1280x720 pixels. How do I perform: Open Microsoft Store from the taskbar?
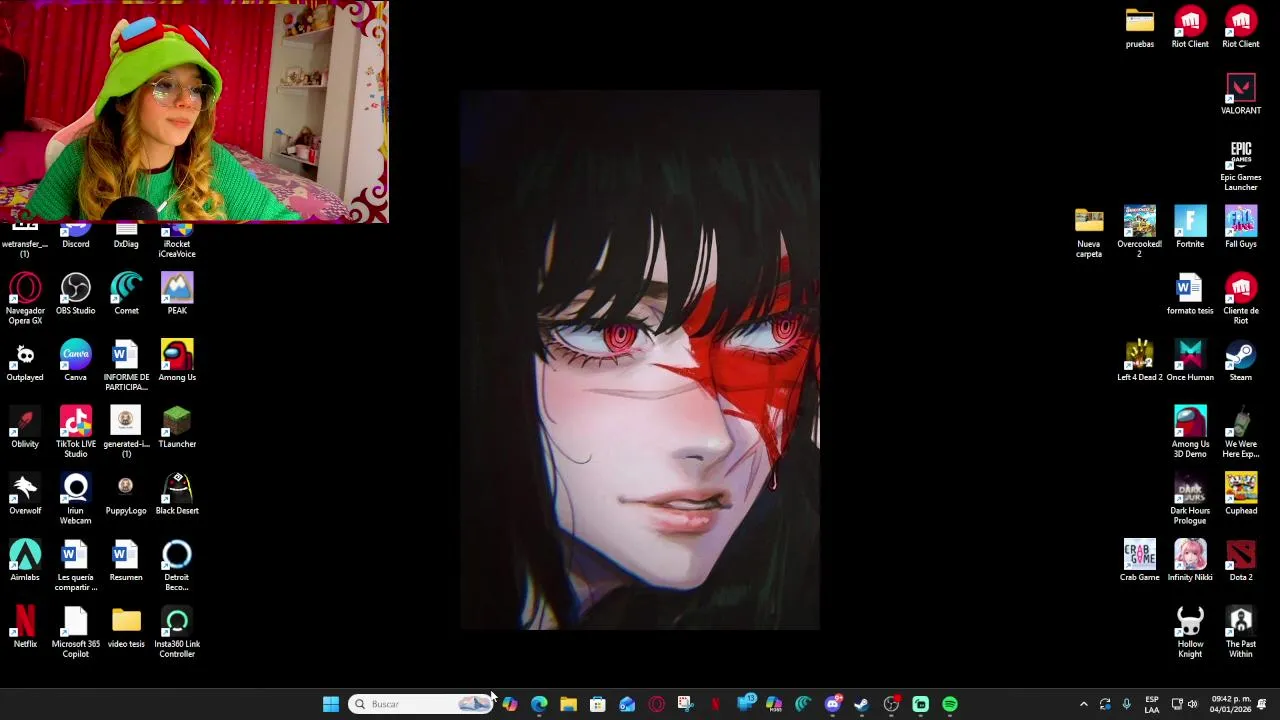[597, 704]
